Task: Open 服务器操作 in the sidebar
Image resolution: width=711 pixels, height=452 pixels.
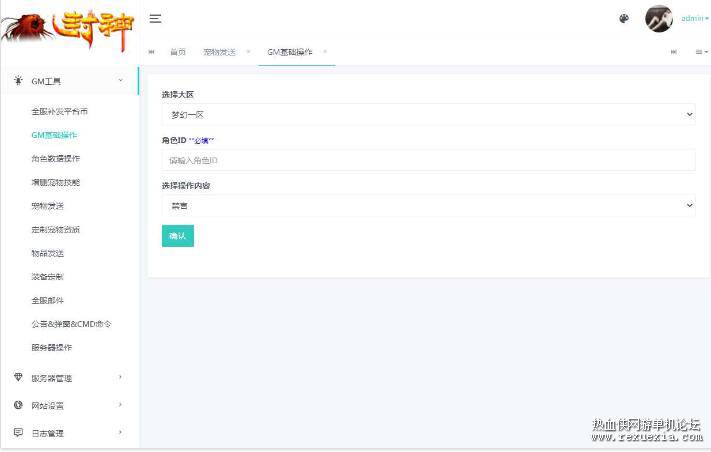Action: click(51, 347)
